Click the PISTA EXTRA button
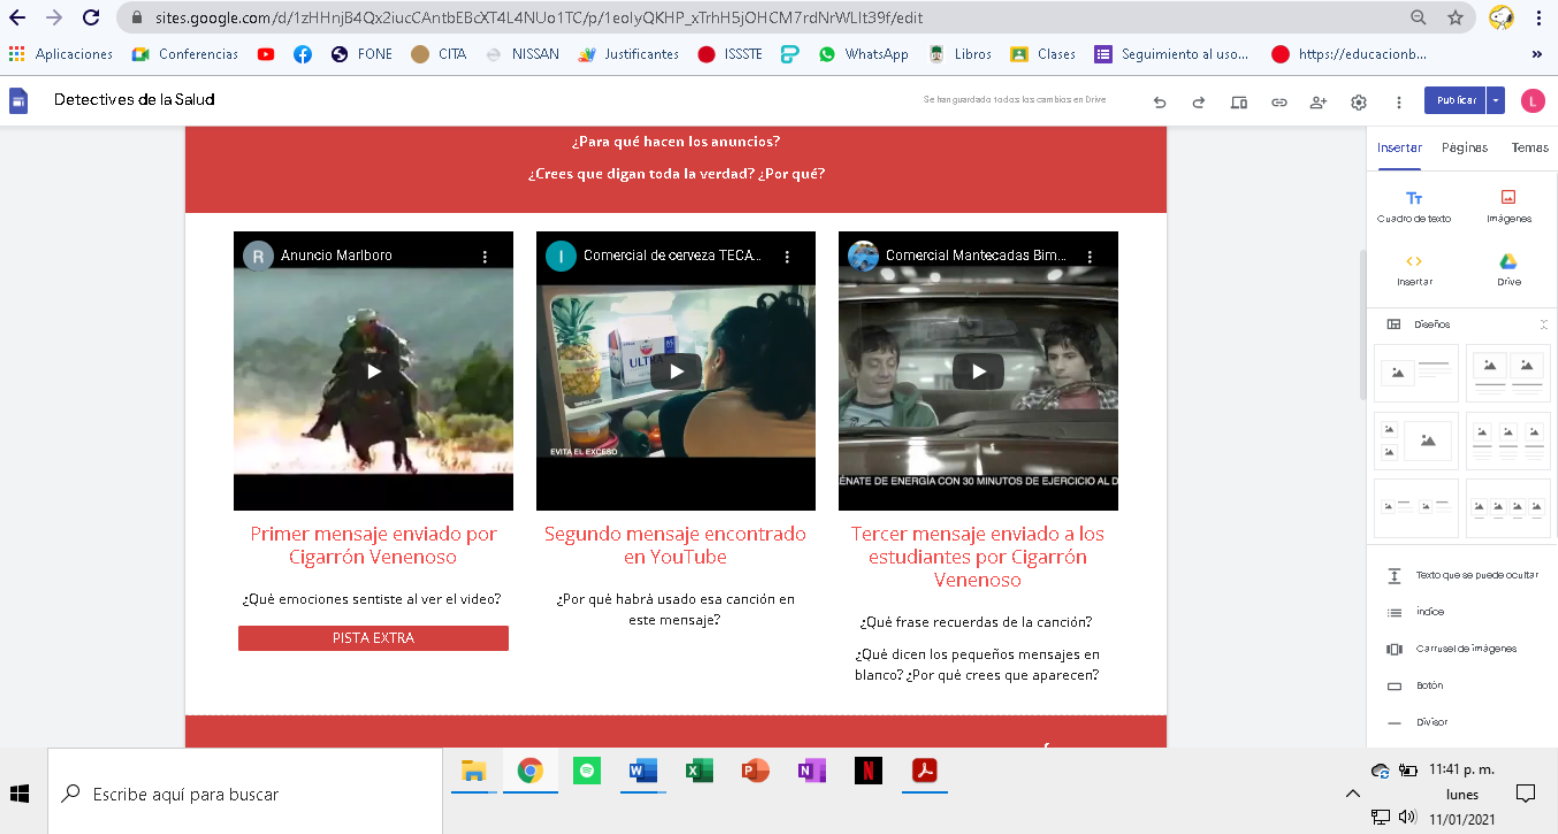 coord(373,638)
